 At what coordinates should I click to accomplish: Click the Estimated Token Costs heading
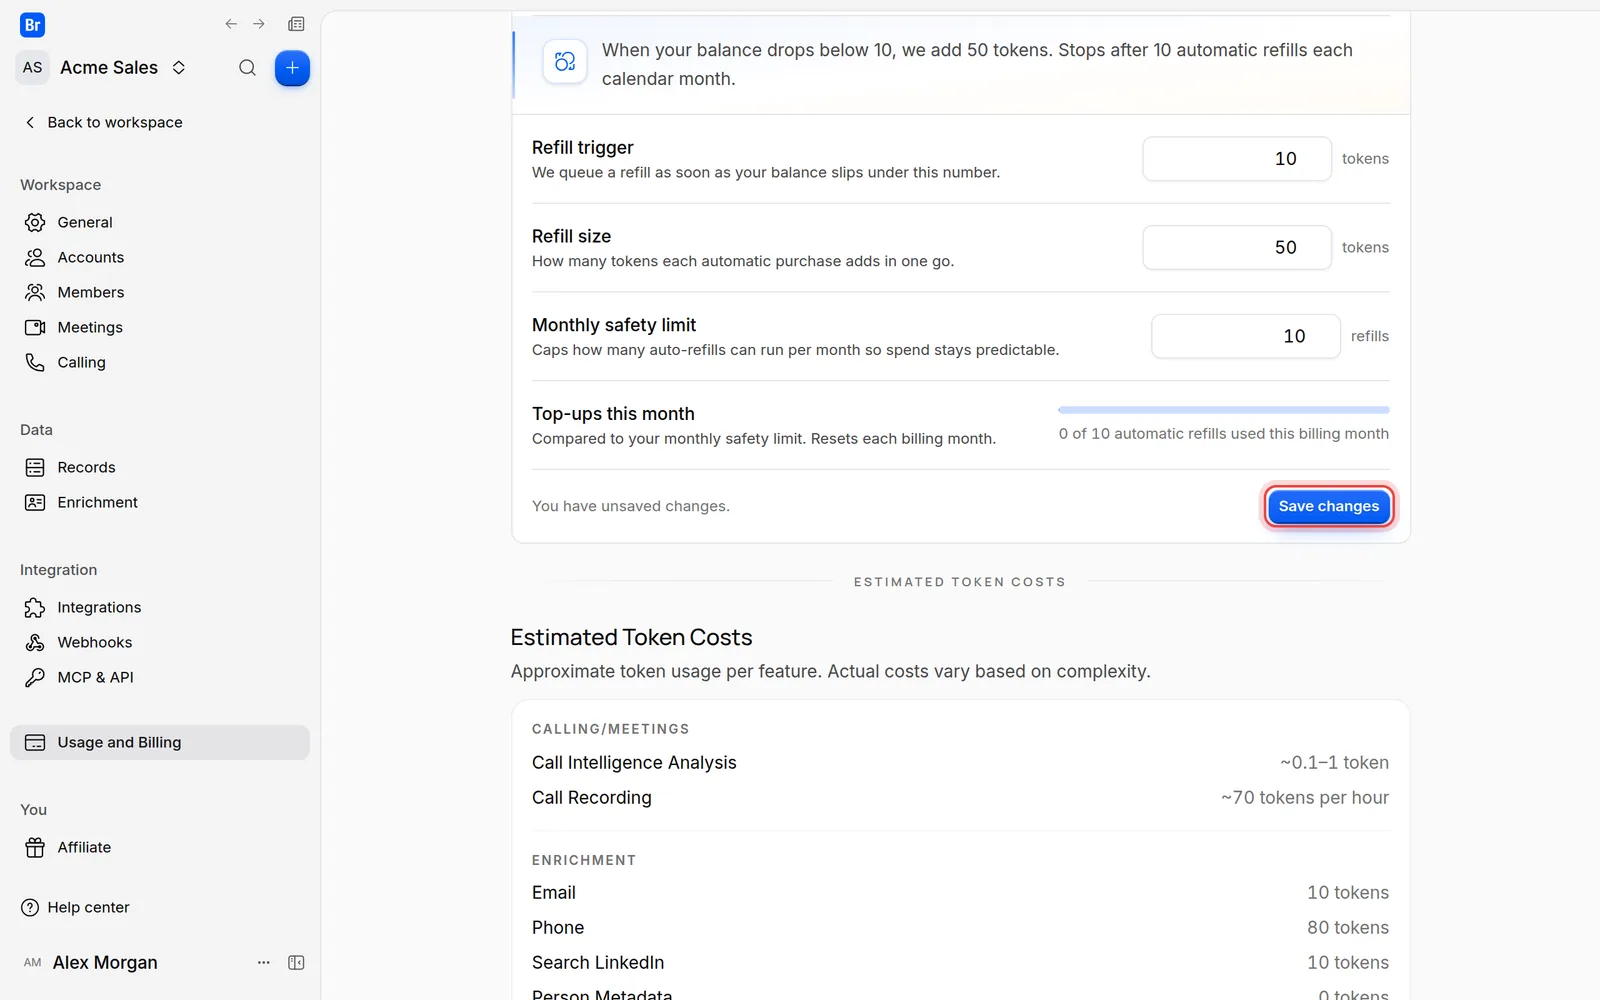click(x=631, y=637)
